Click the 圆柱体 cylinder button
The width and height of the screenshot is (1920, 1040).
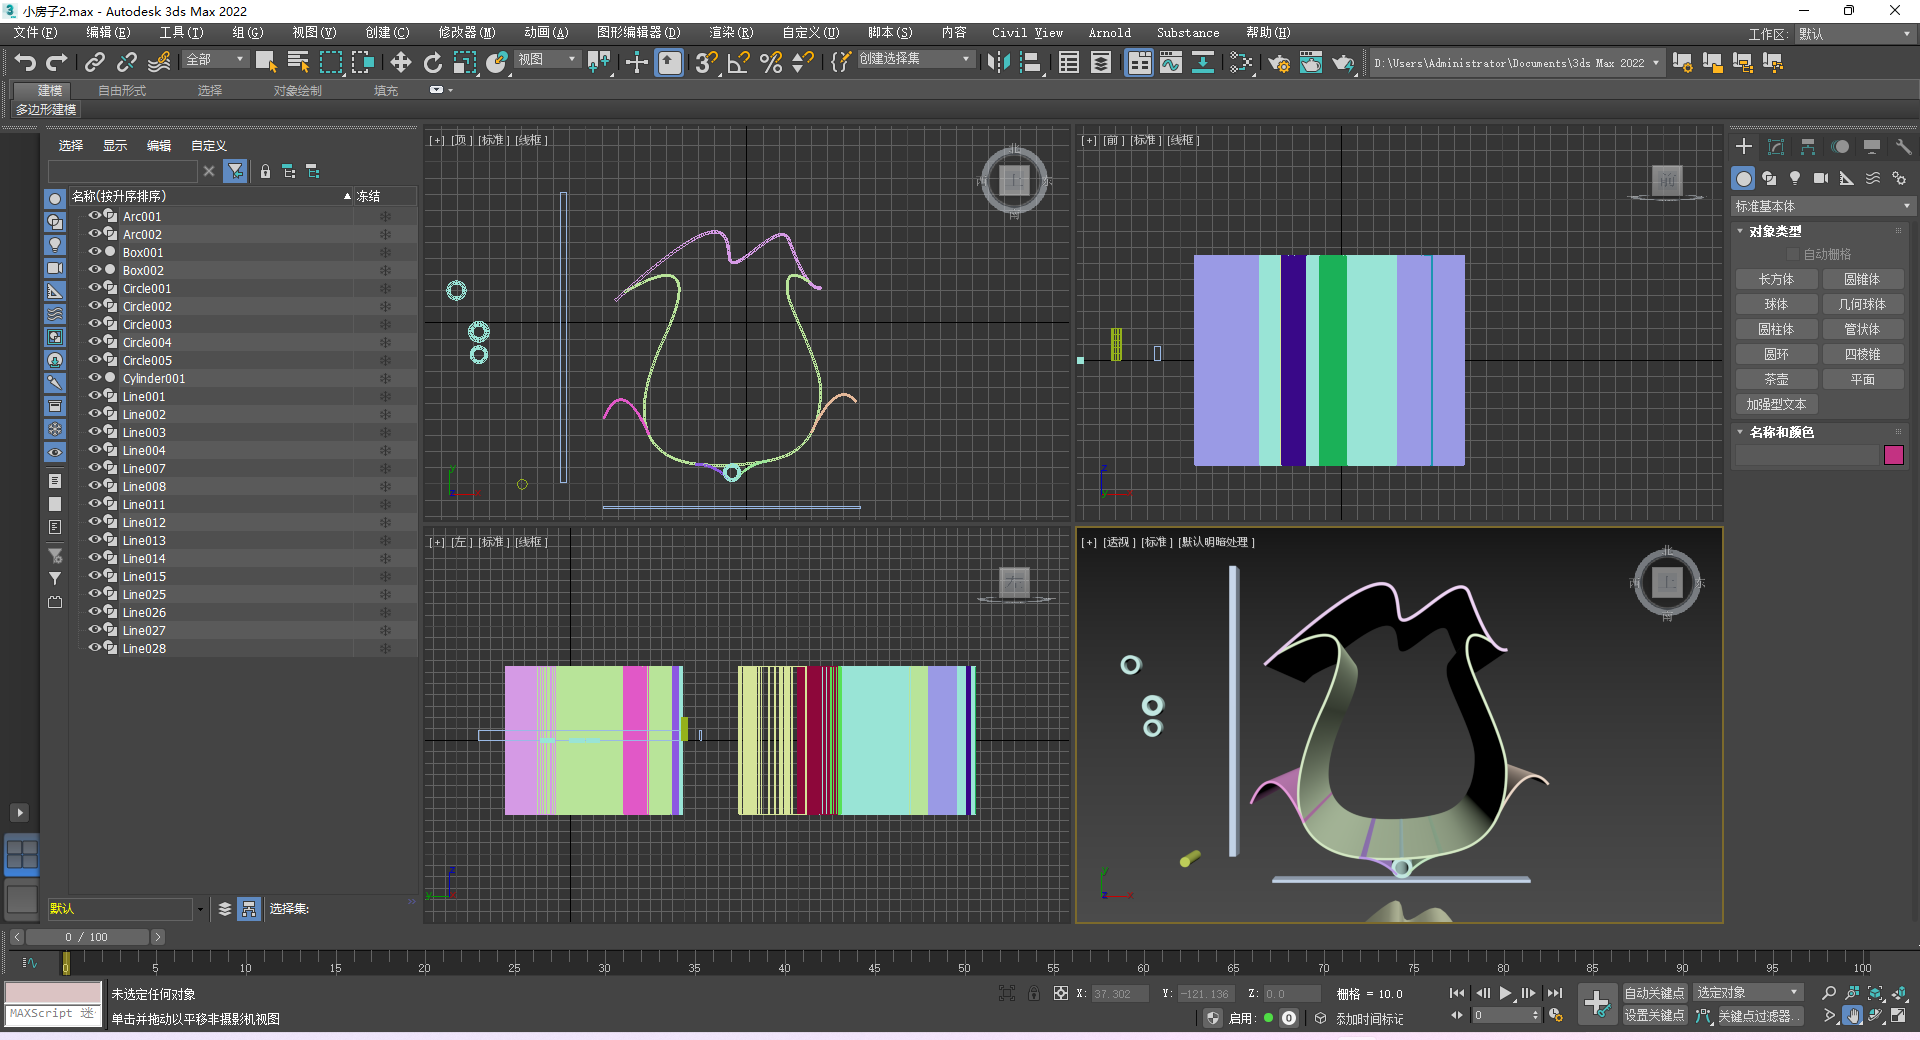[x=1776, y=329]
